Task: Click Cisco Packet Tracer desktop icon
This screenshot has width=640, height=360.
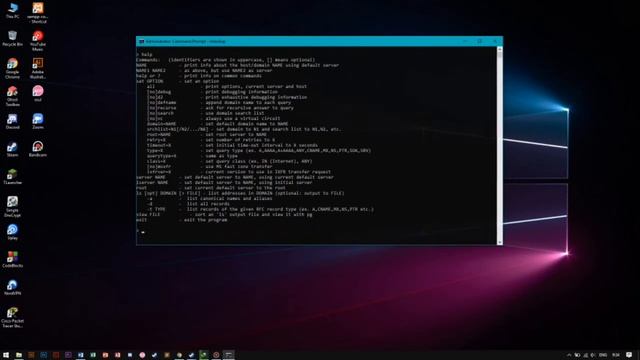Action: 12,318
